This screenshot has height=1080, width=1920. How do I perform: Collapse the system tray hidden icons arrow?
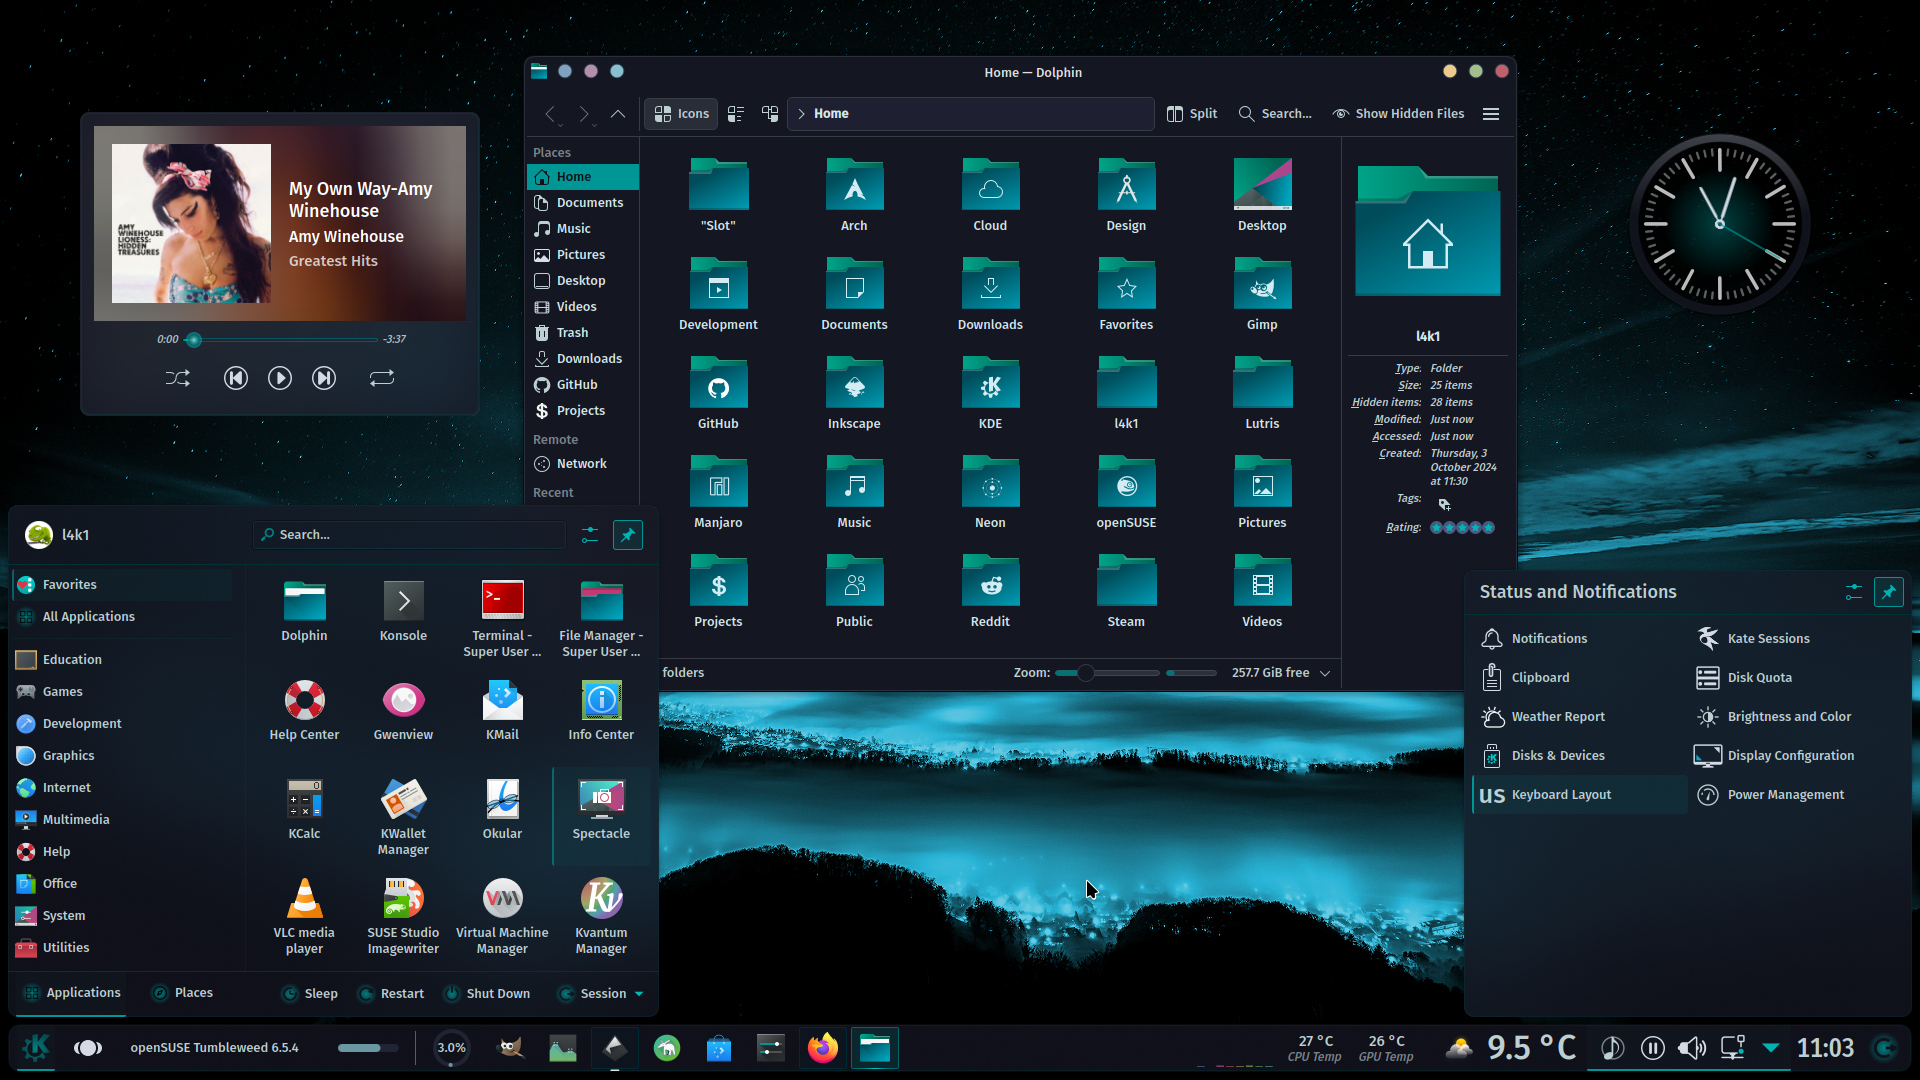click(x=1771, y=1048)
